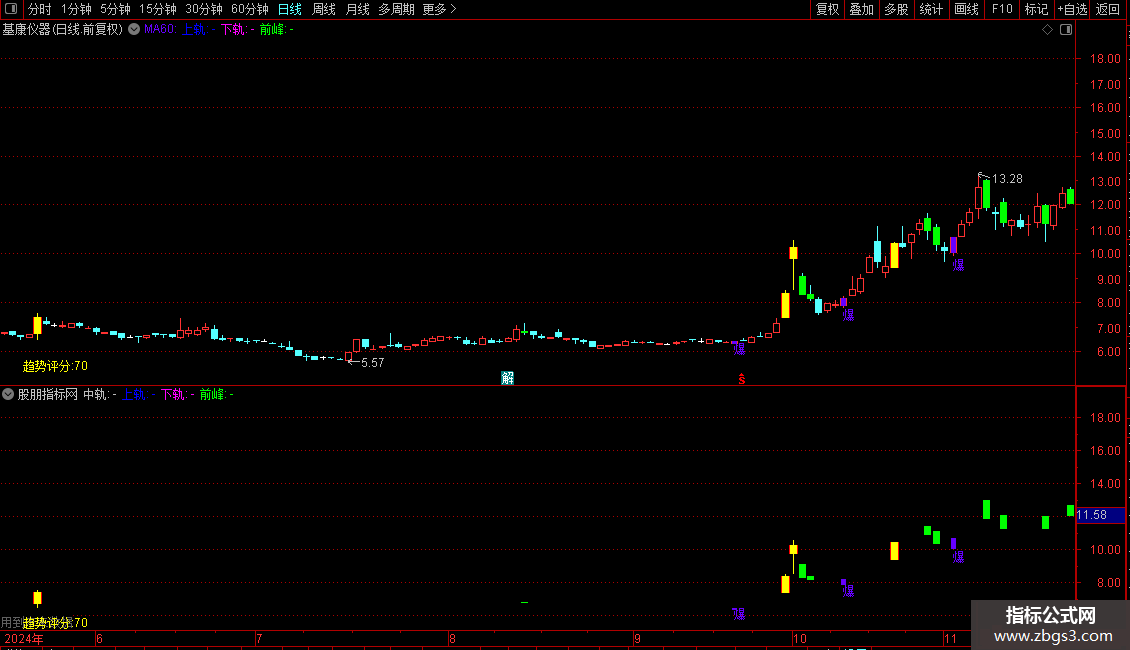The image size is (1130, 650).
Task: Select the 15分钟 period tab
Action: [158, 9]
